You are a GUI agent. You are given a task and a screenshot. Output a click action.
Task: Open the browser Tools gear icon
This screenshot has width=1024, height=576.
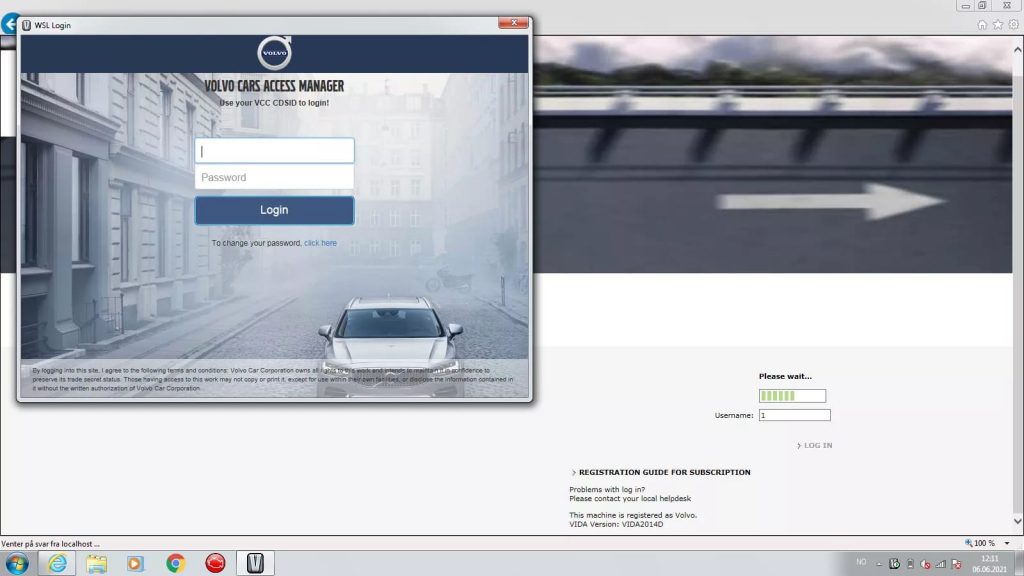[x=1013, y=24]
